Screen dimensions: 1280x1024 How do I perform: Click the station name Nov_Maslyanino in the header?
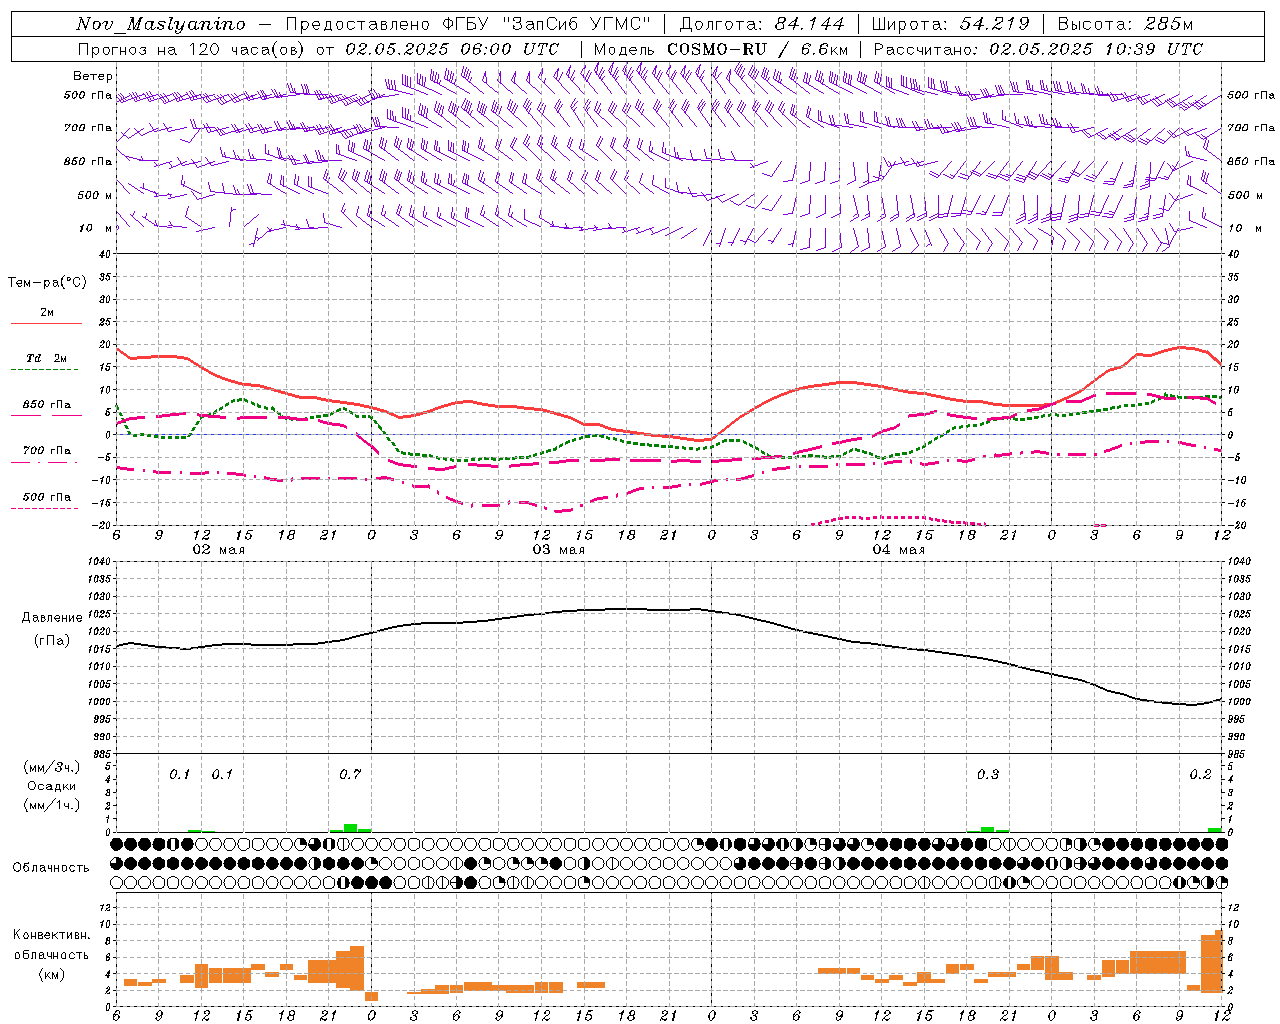coord(161,24)
